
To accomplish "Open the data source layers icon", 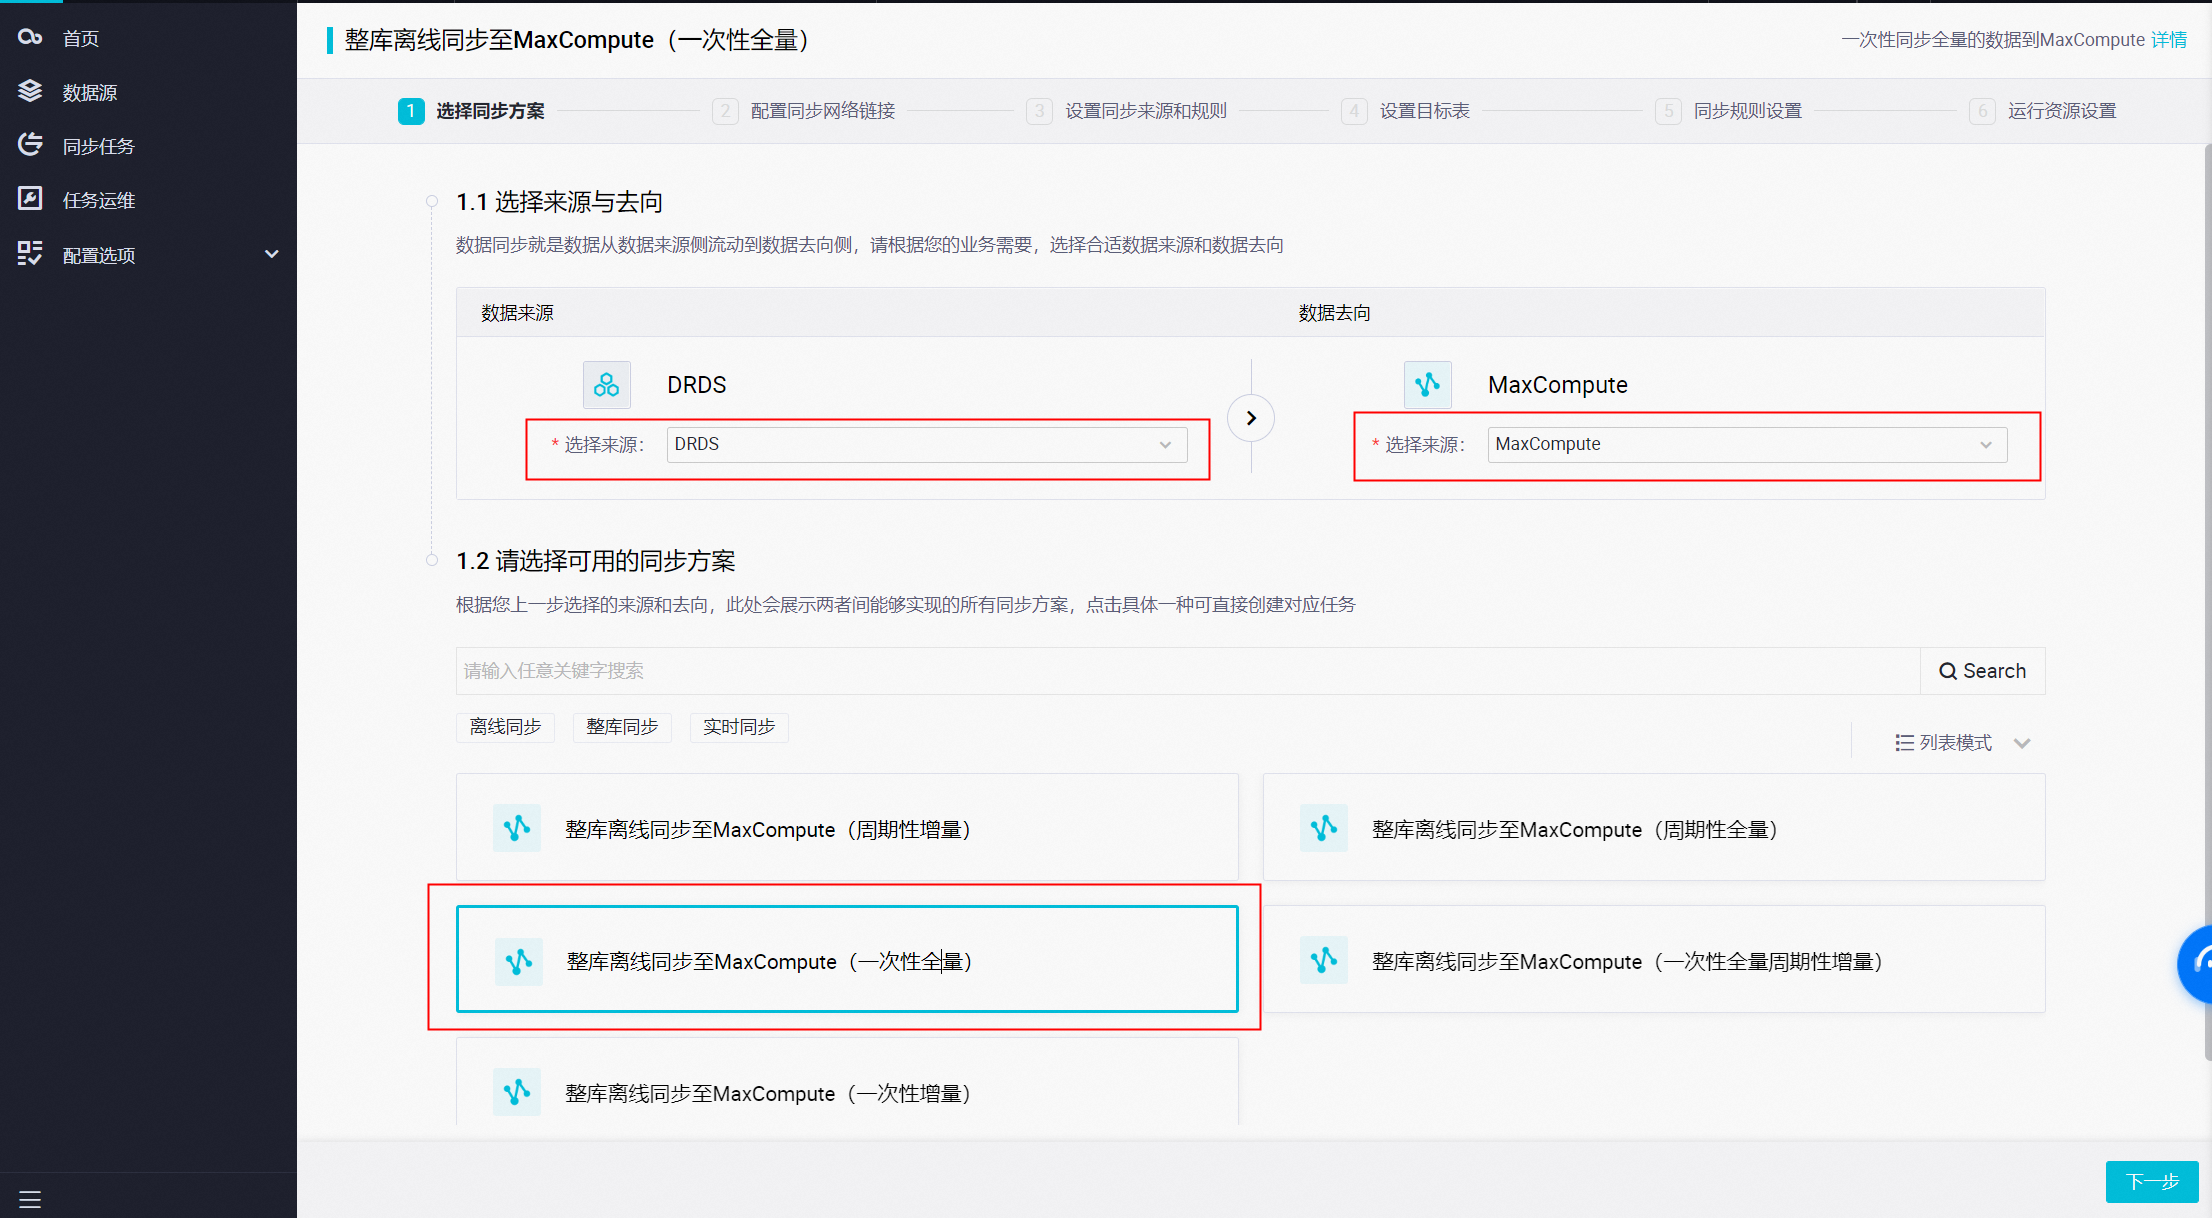I will pyautogui.click(x=30, y=91).
